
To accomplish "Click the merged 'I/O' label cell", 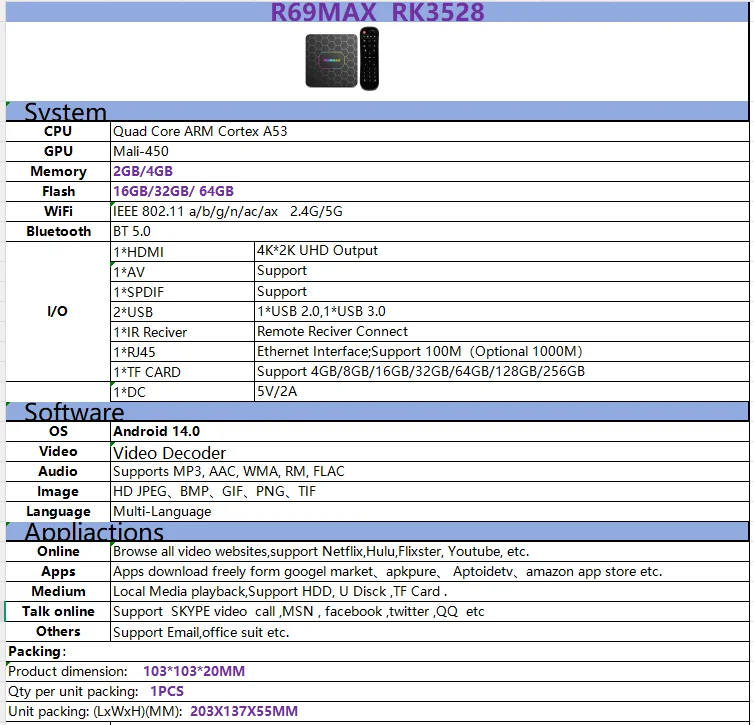I will pyautogui.click(x=58, y=312).
